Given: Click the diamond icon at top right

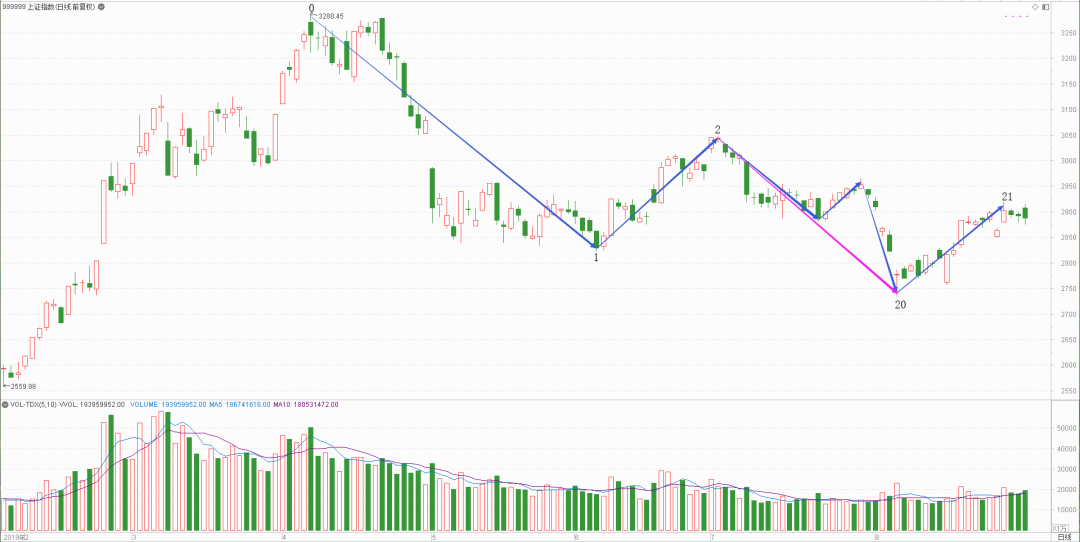Looking at the screenshot, I should 1035,7.
